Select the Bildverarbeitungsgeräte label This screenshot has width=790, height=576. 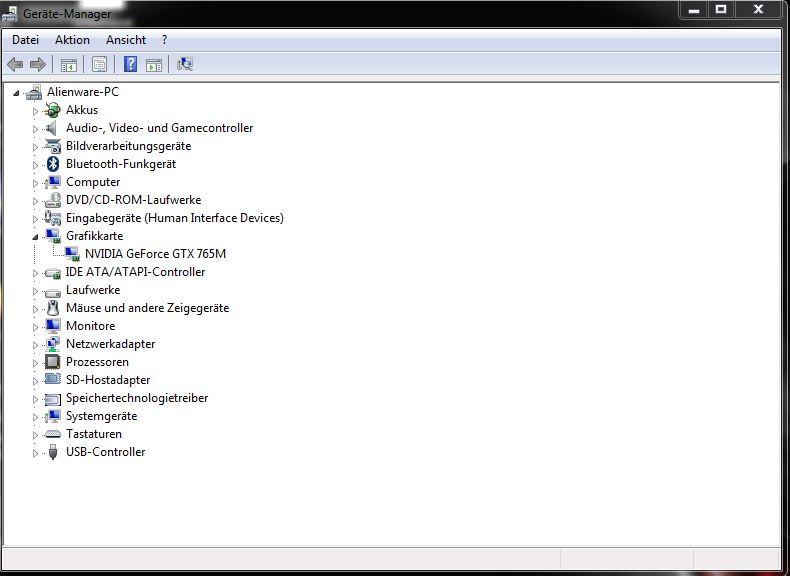[x=128, y=146]
